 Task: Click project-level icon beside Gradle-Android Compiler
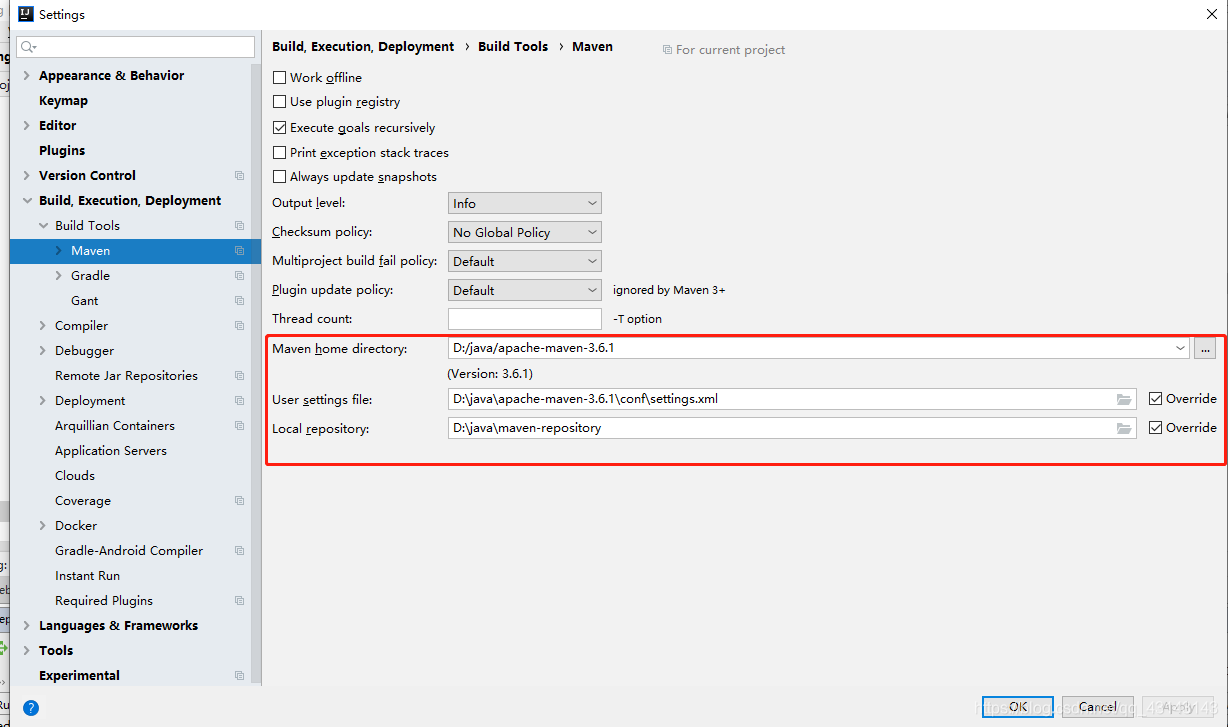pyautogui.click(x=239, y=551)
